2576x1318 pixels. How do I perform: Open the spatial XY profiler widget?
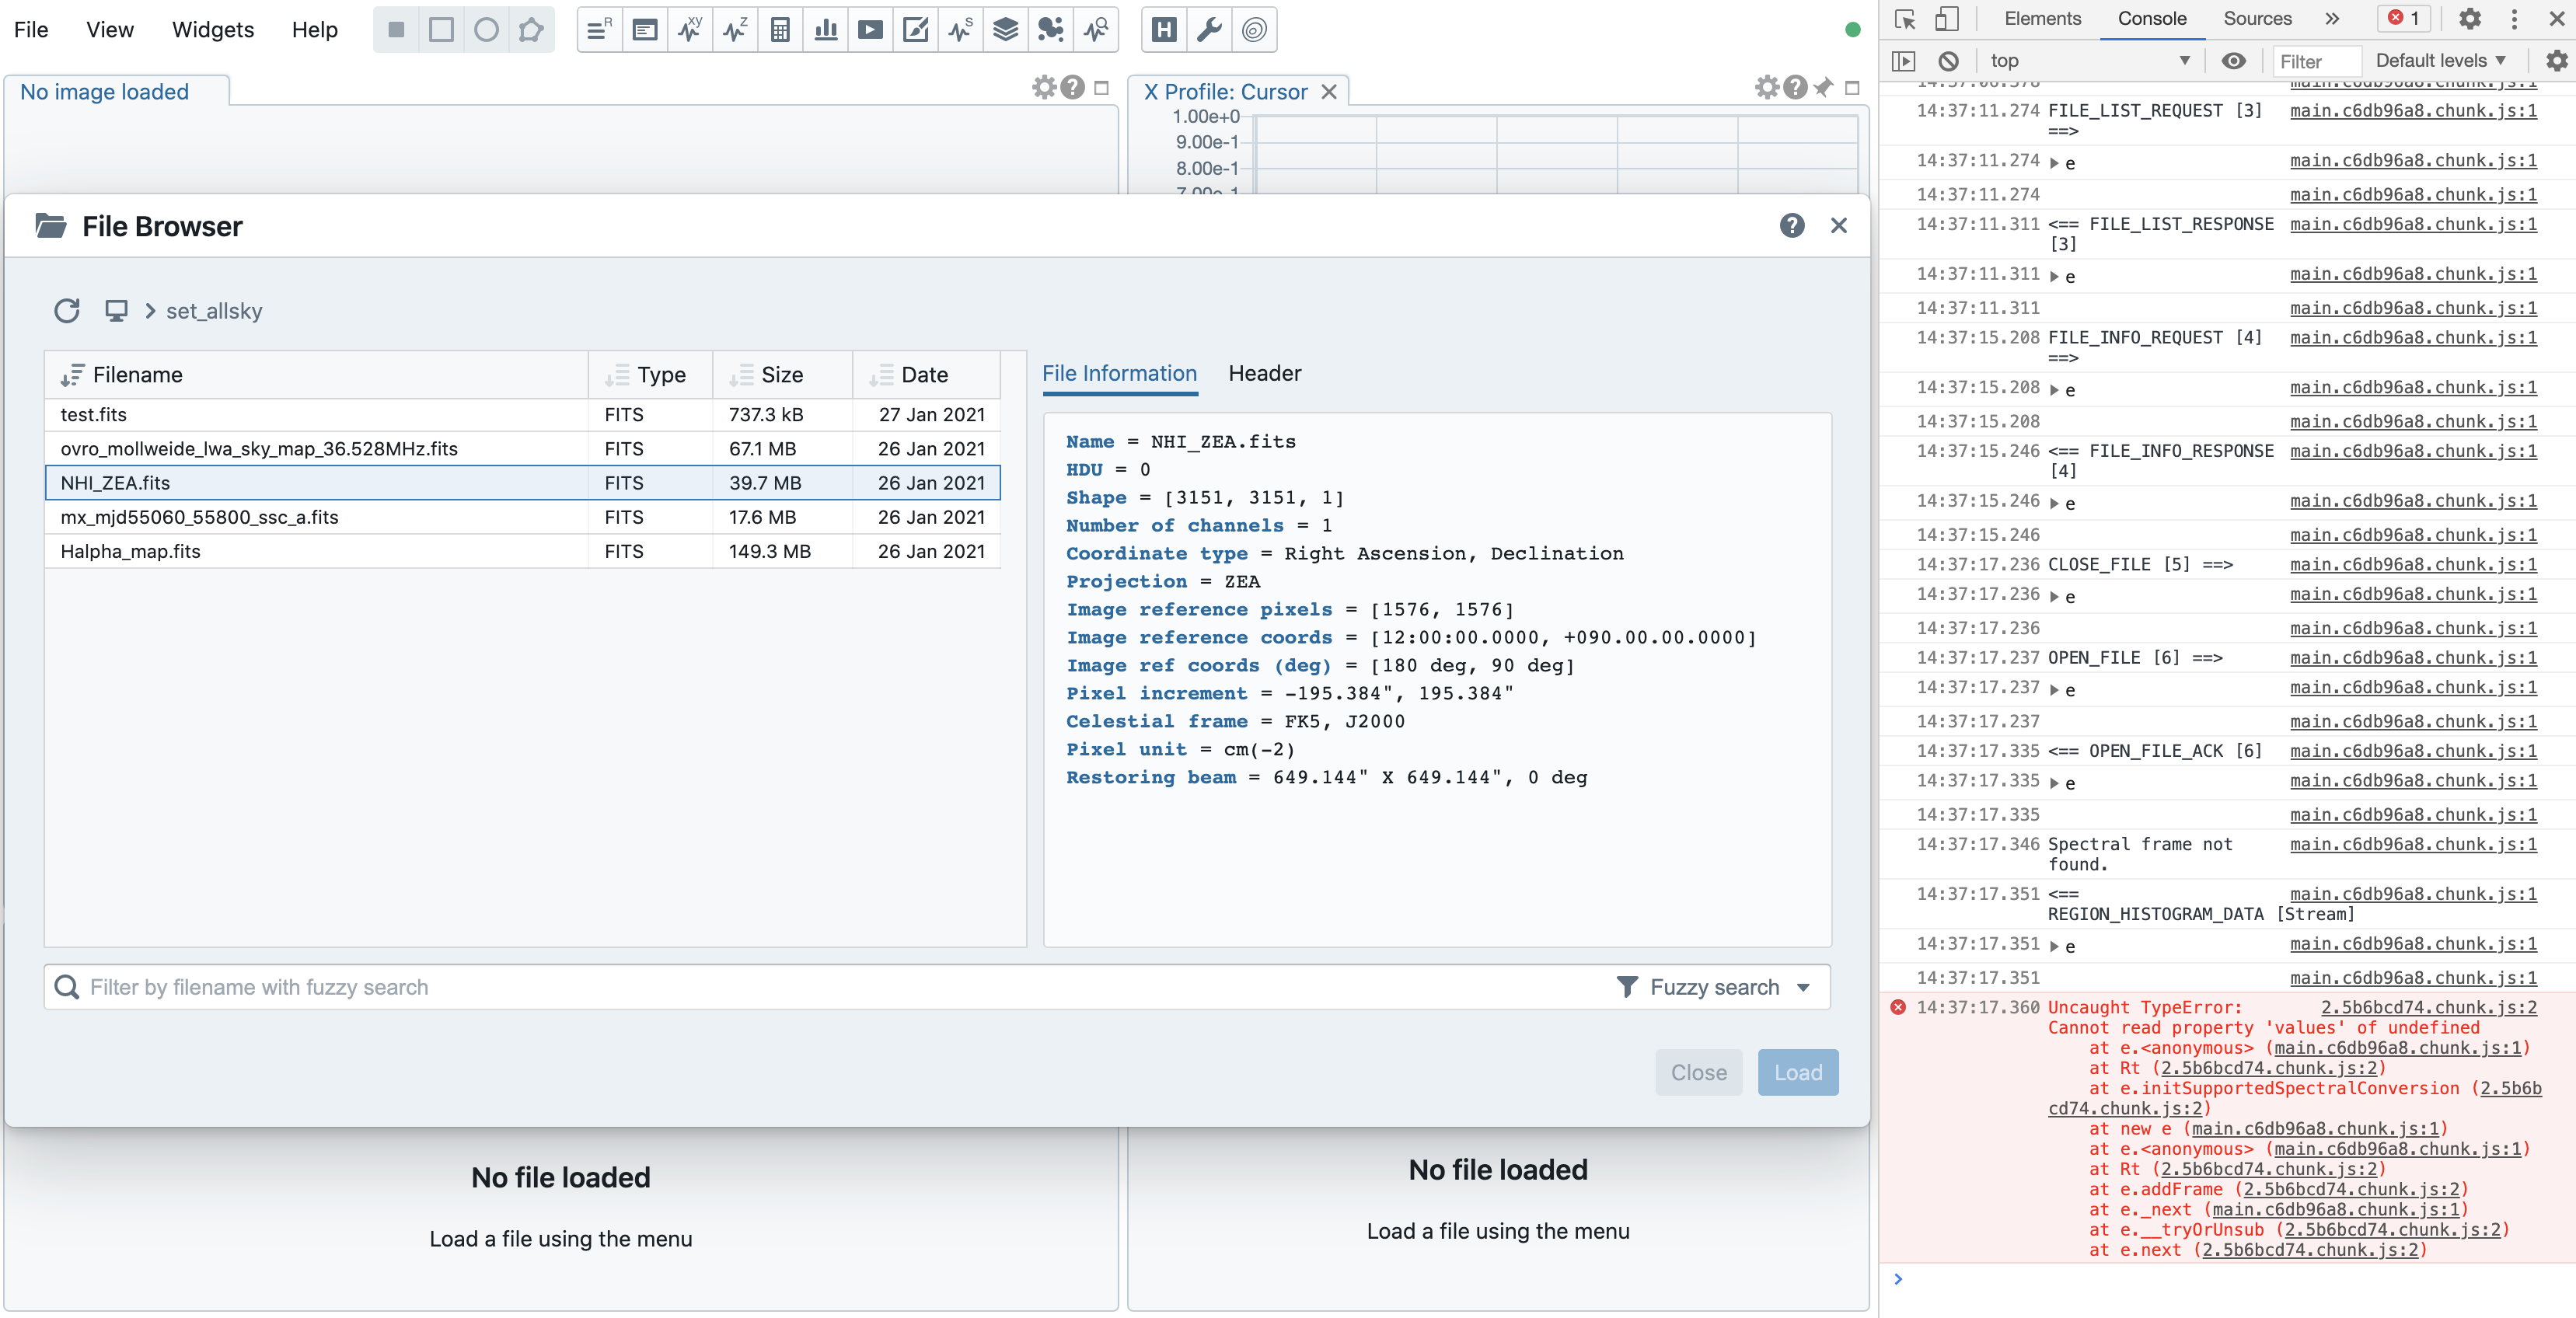pos(690,30)
